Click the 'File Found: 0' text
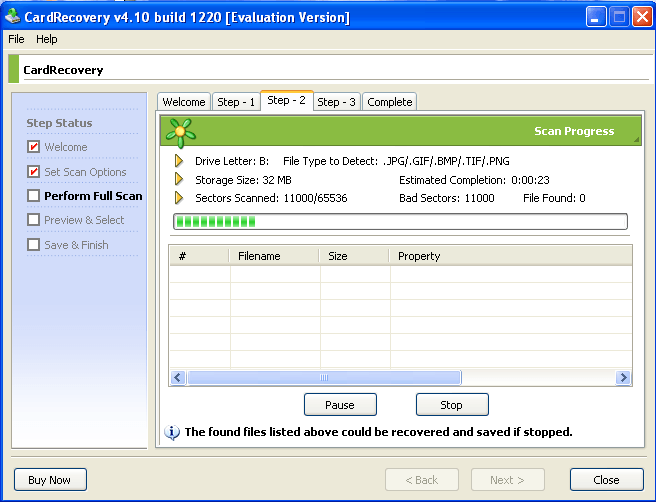This screenshot has width=656, height=502. pyautogui.click(x=554, y=198)
